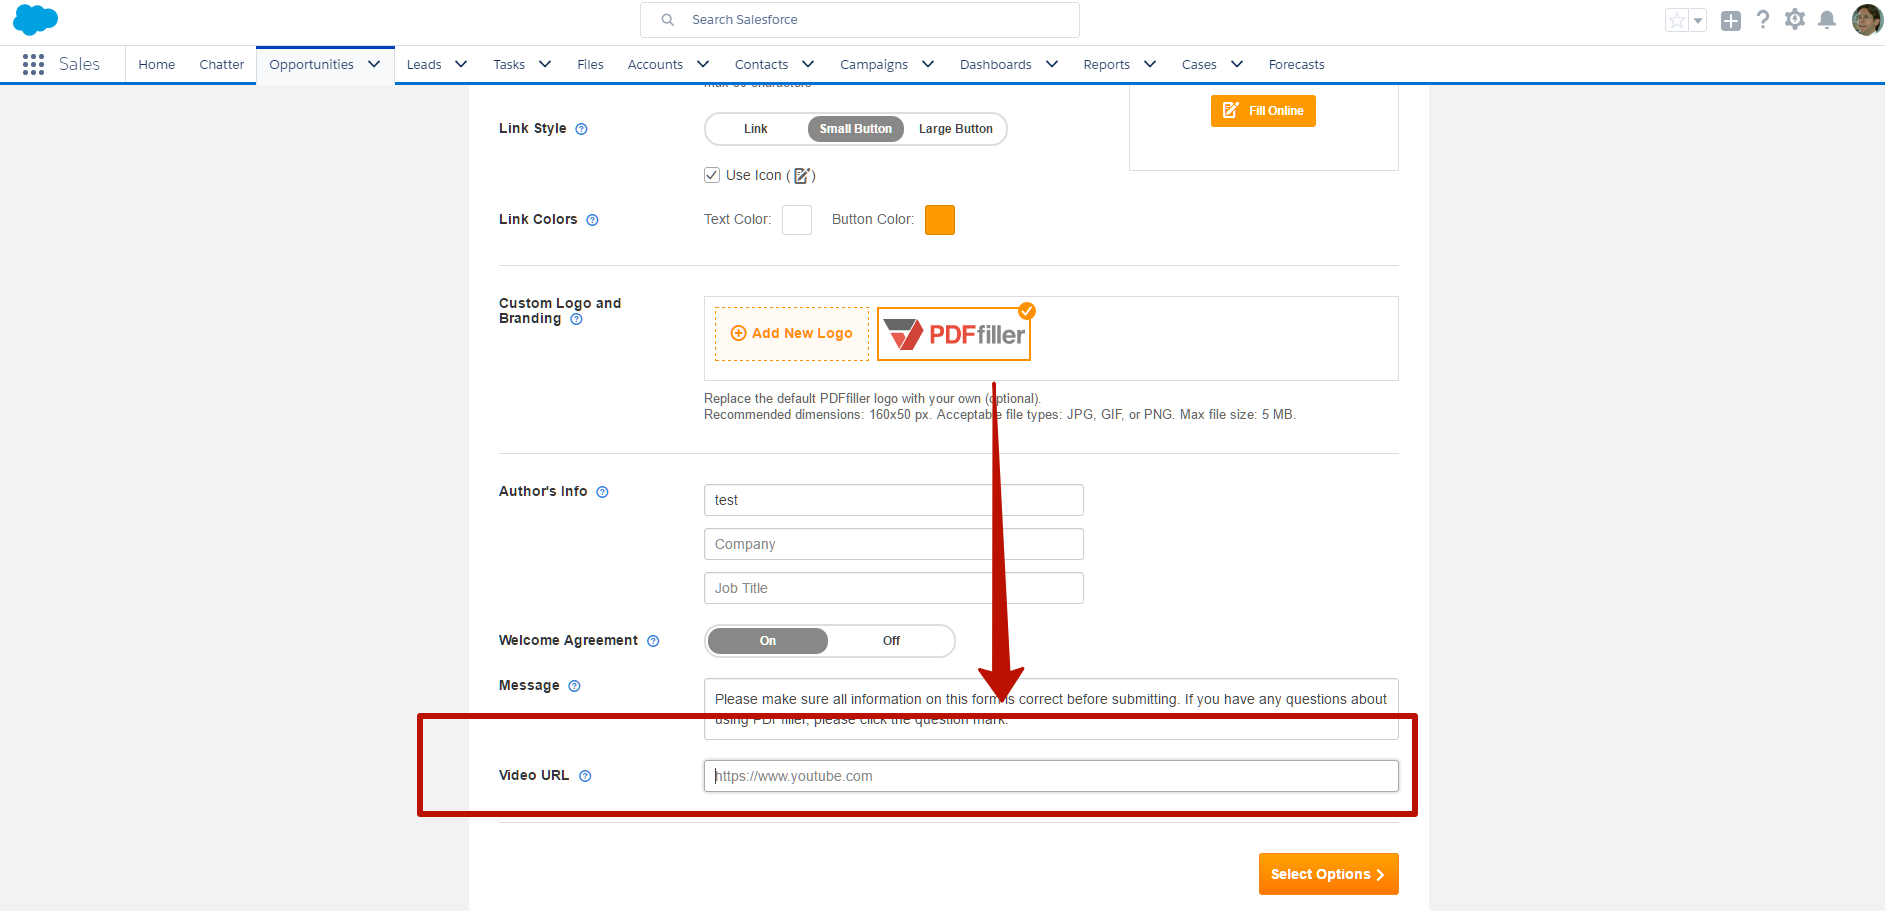The image size is (1885, 911).
Task: Open the Reports tab
Action: click(x=1107, y=64)
